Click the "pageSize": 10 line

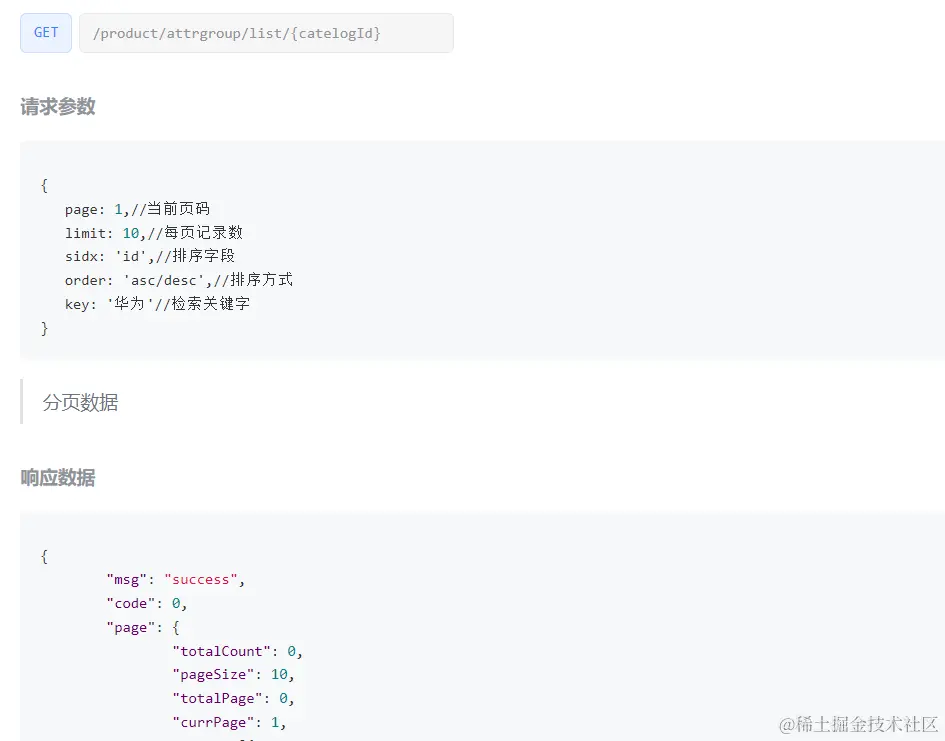tap(233, 675)
